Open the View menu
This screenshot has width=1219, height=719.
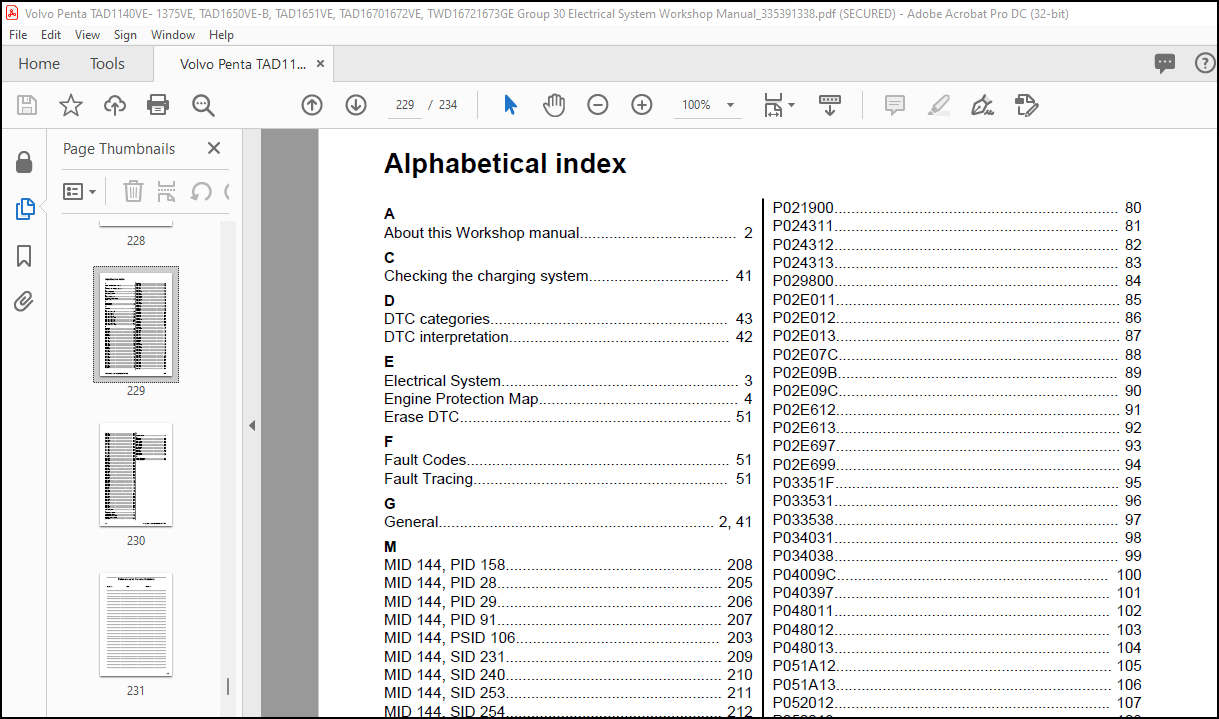tap(88, 34)
